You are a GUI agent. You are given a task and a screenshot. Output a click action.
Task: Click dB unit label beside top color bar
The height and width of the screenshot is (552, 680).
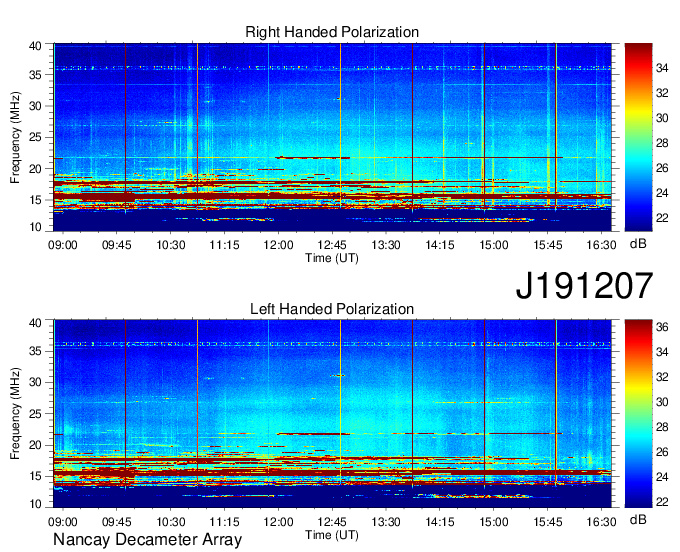tap(638, 244)
